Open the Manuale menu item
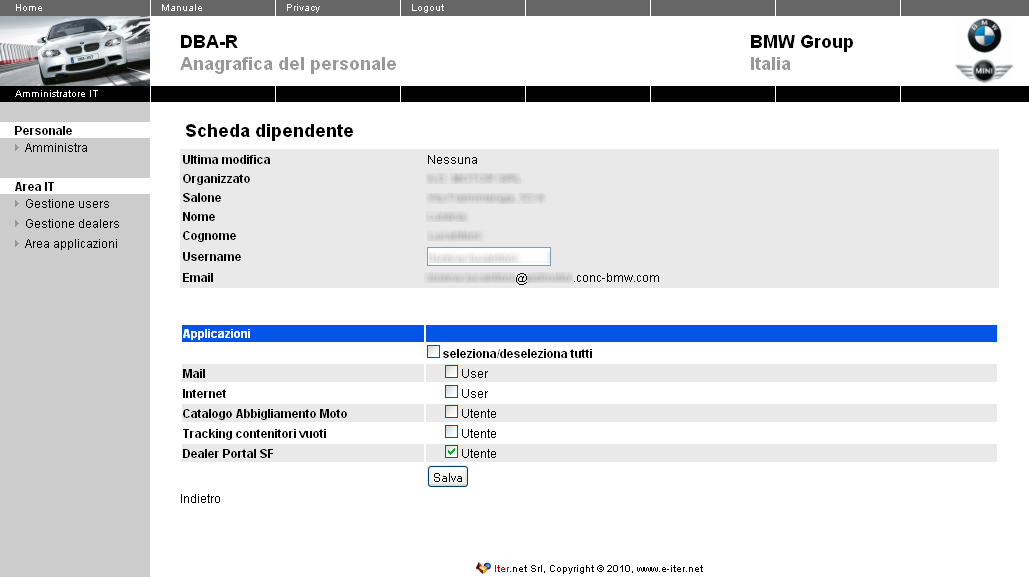The width and height of the screenshot is (1029, 577). tap(182, 8)
